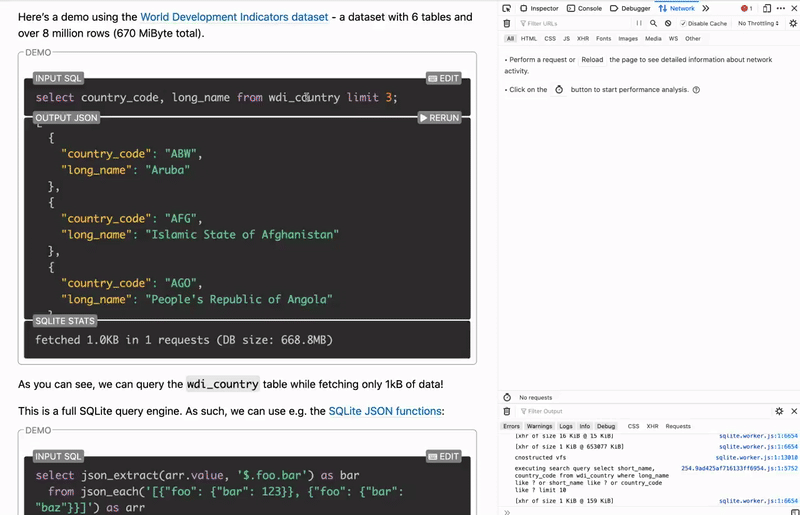Show more devtools tabs chevron
800x515 pixels.
tap(706, 8)
